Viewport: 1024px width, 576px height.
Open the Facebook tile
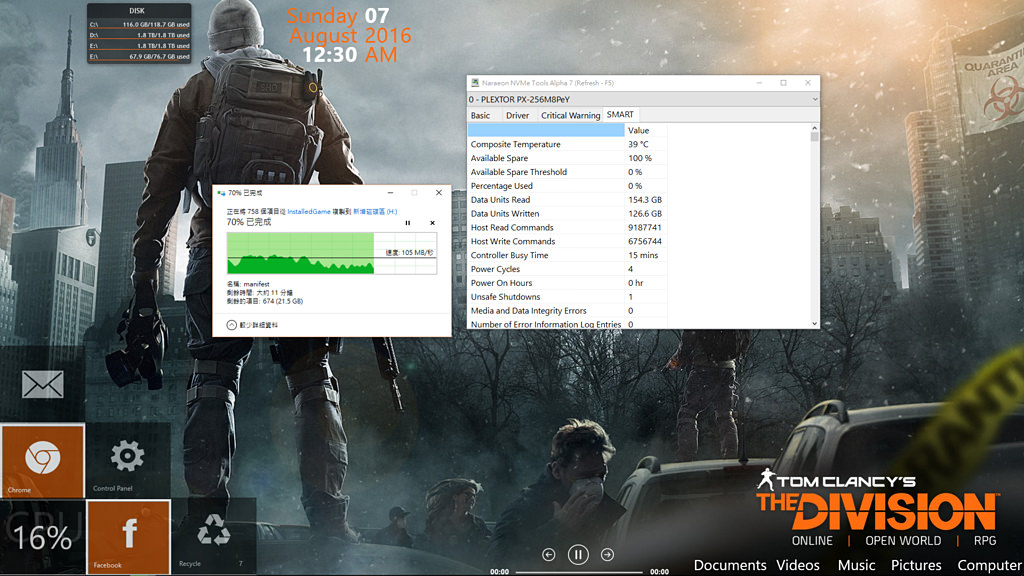pyautogui.click(x=129, y=537)
